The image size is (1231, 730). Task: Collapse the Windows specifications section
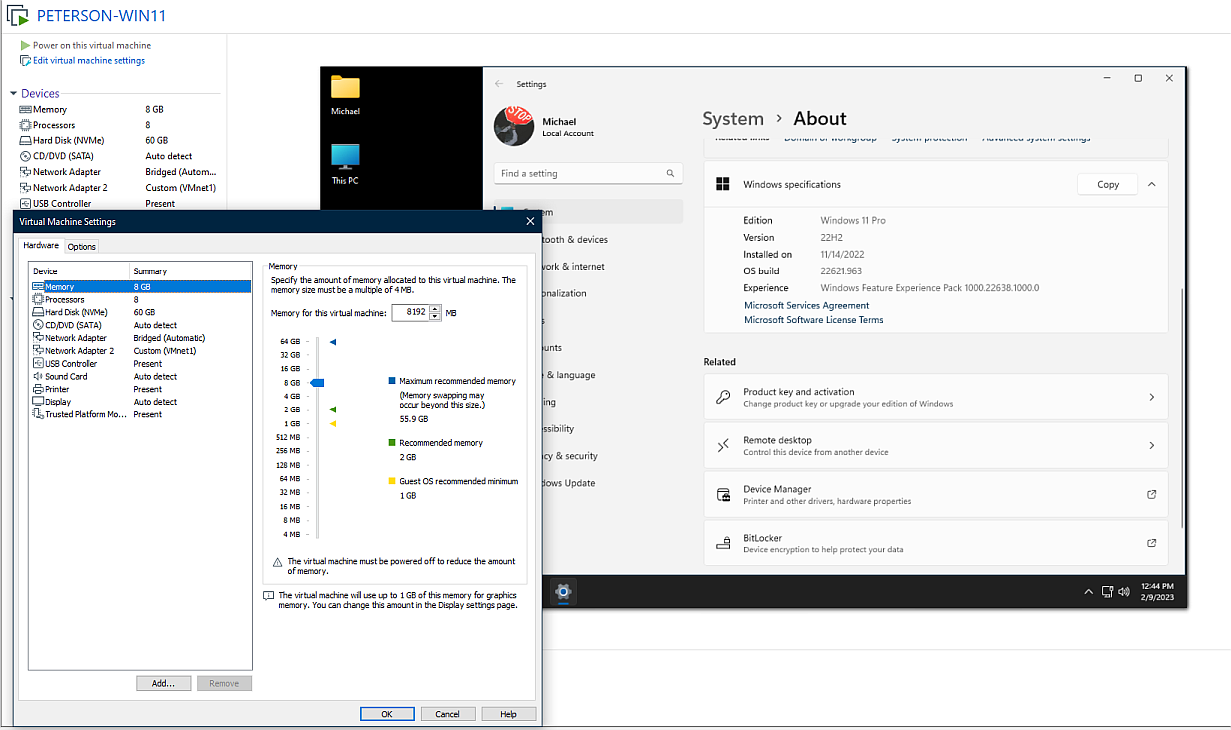pyautogui.click(x=1151, y=185)
